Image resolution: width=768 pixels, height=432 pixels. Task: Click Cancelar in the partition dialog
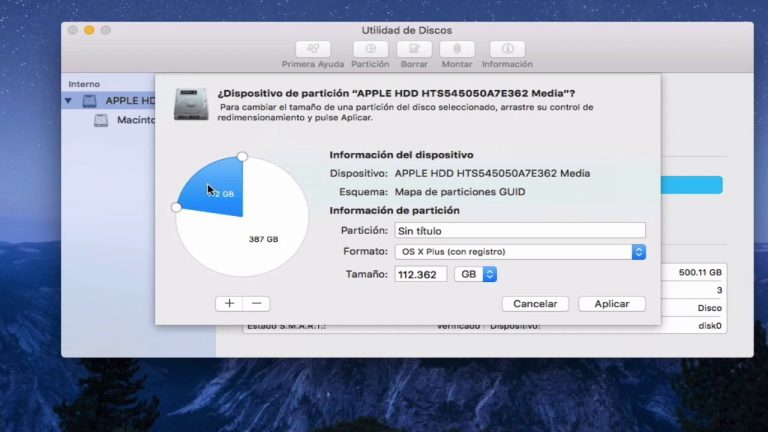pos(535,304)
